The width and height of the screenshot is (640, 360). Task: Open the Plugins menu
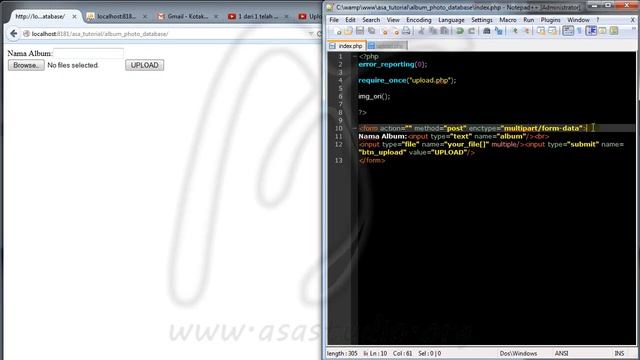[x=551, y=20]
